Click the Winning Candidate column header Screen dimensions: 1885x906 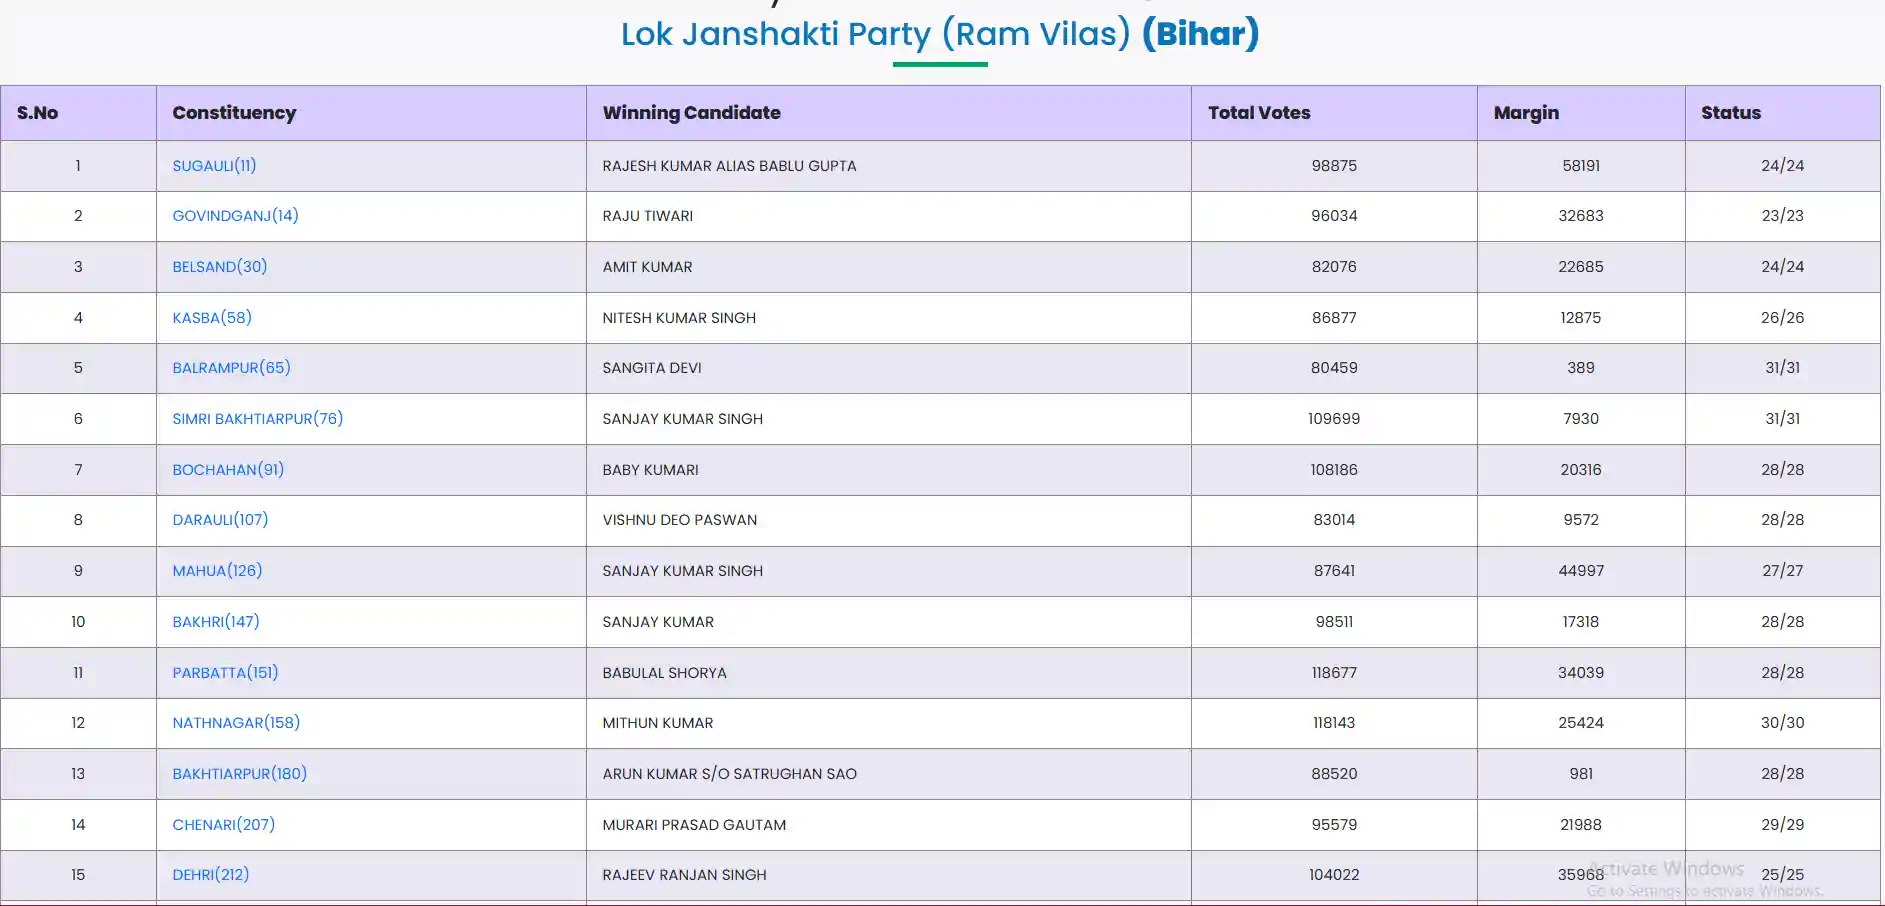pyautogui.click(x=691, y=113)
